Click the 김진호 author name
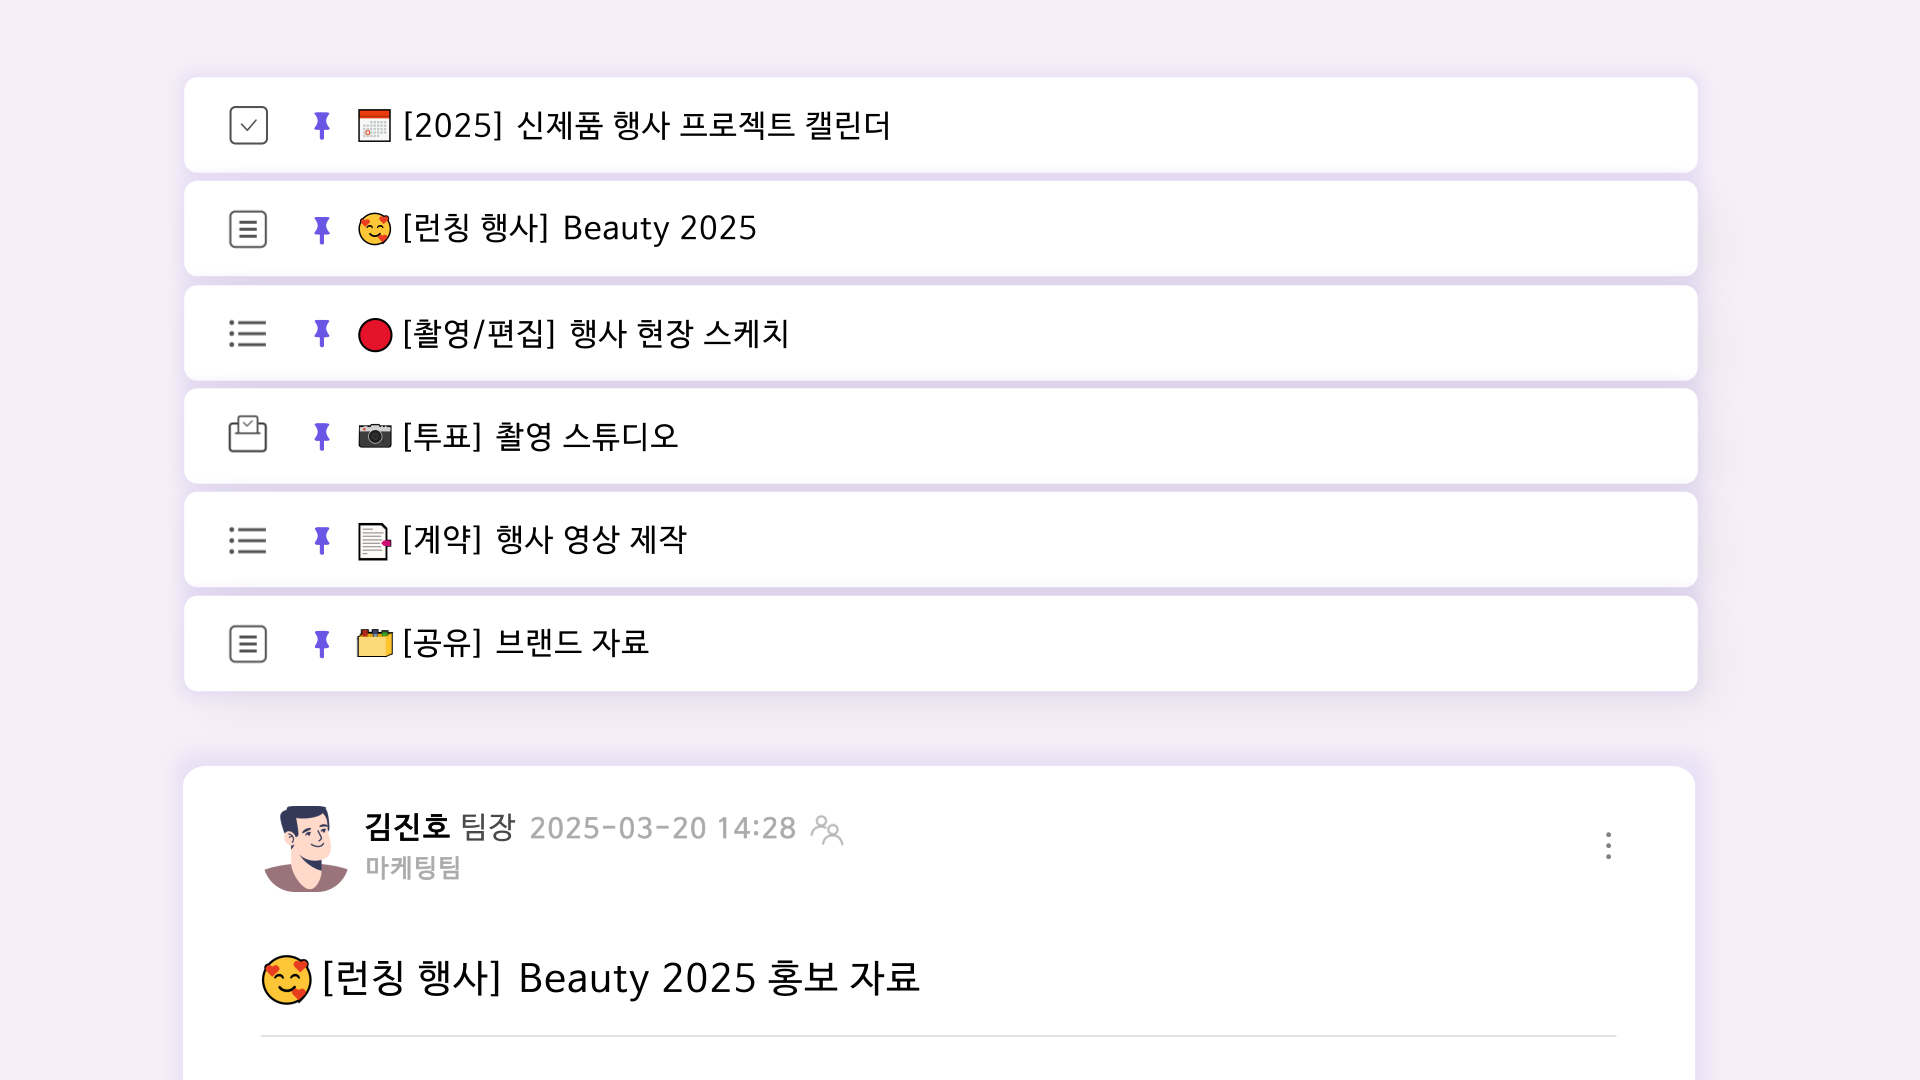Image resolution: width=1920 pixels, height=1080 pixels. tap(406, 827)
